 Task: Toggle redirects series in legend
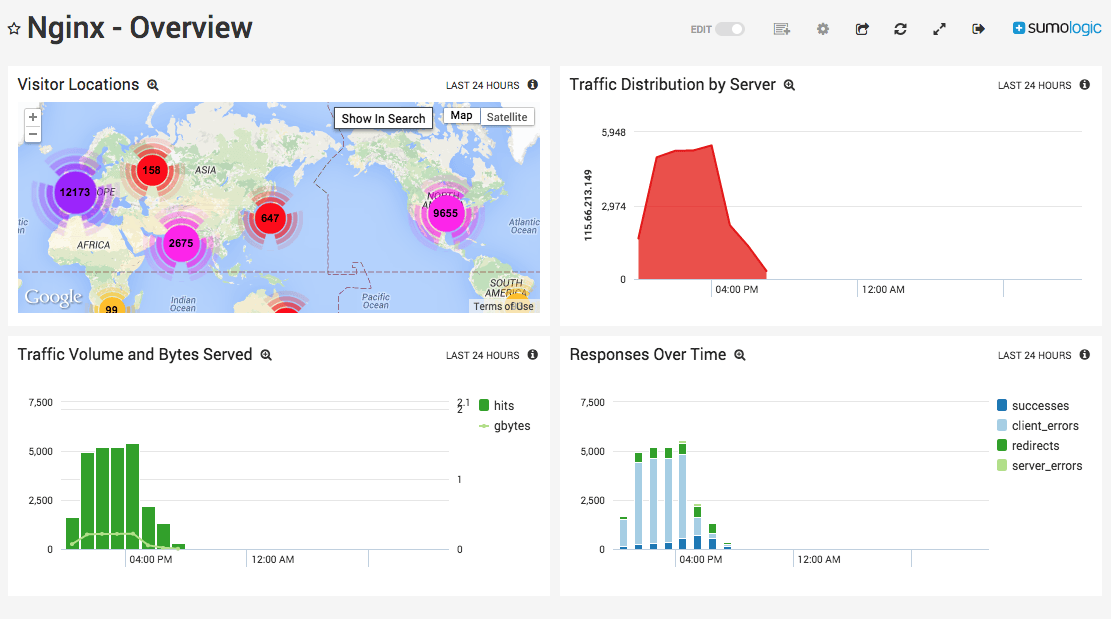(x=1028, y=445)
